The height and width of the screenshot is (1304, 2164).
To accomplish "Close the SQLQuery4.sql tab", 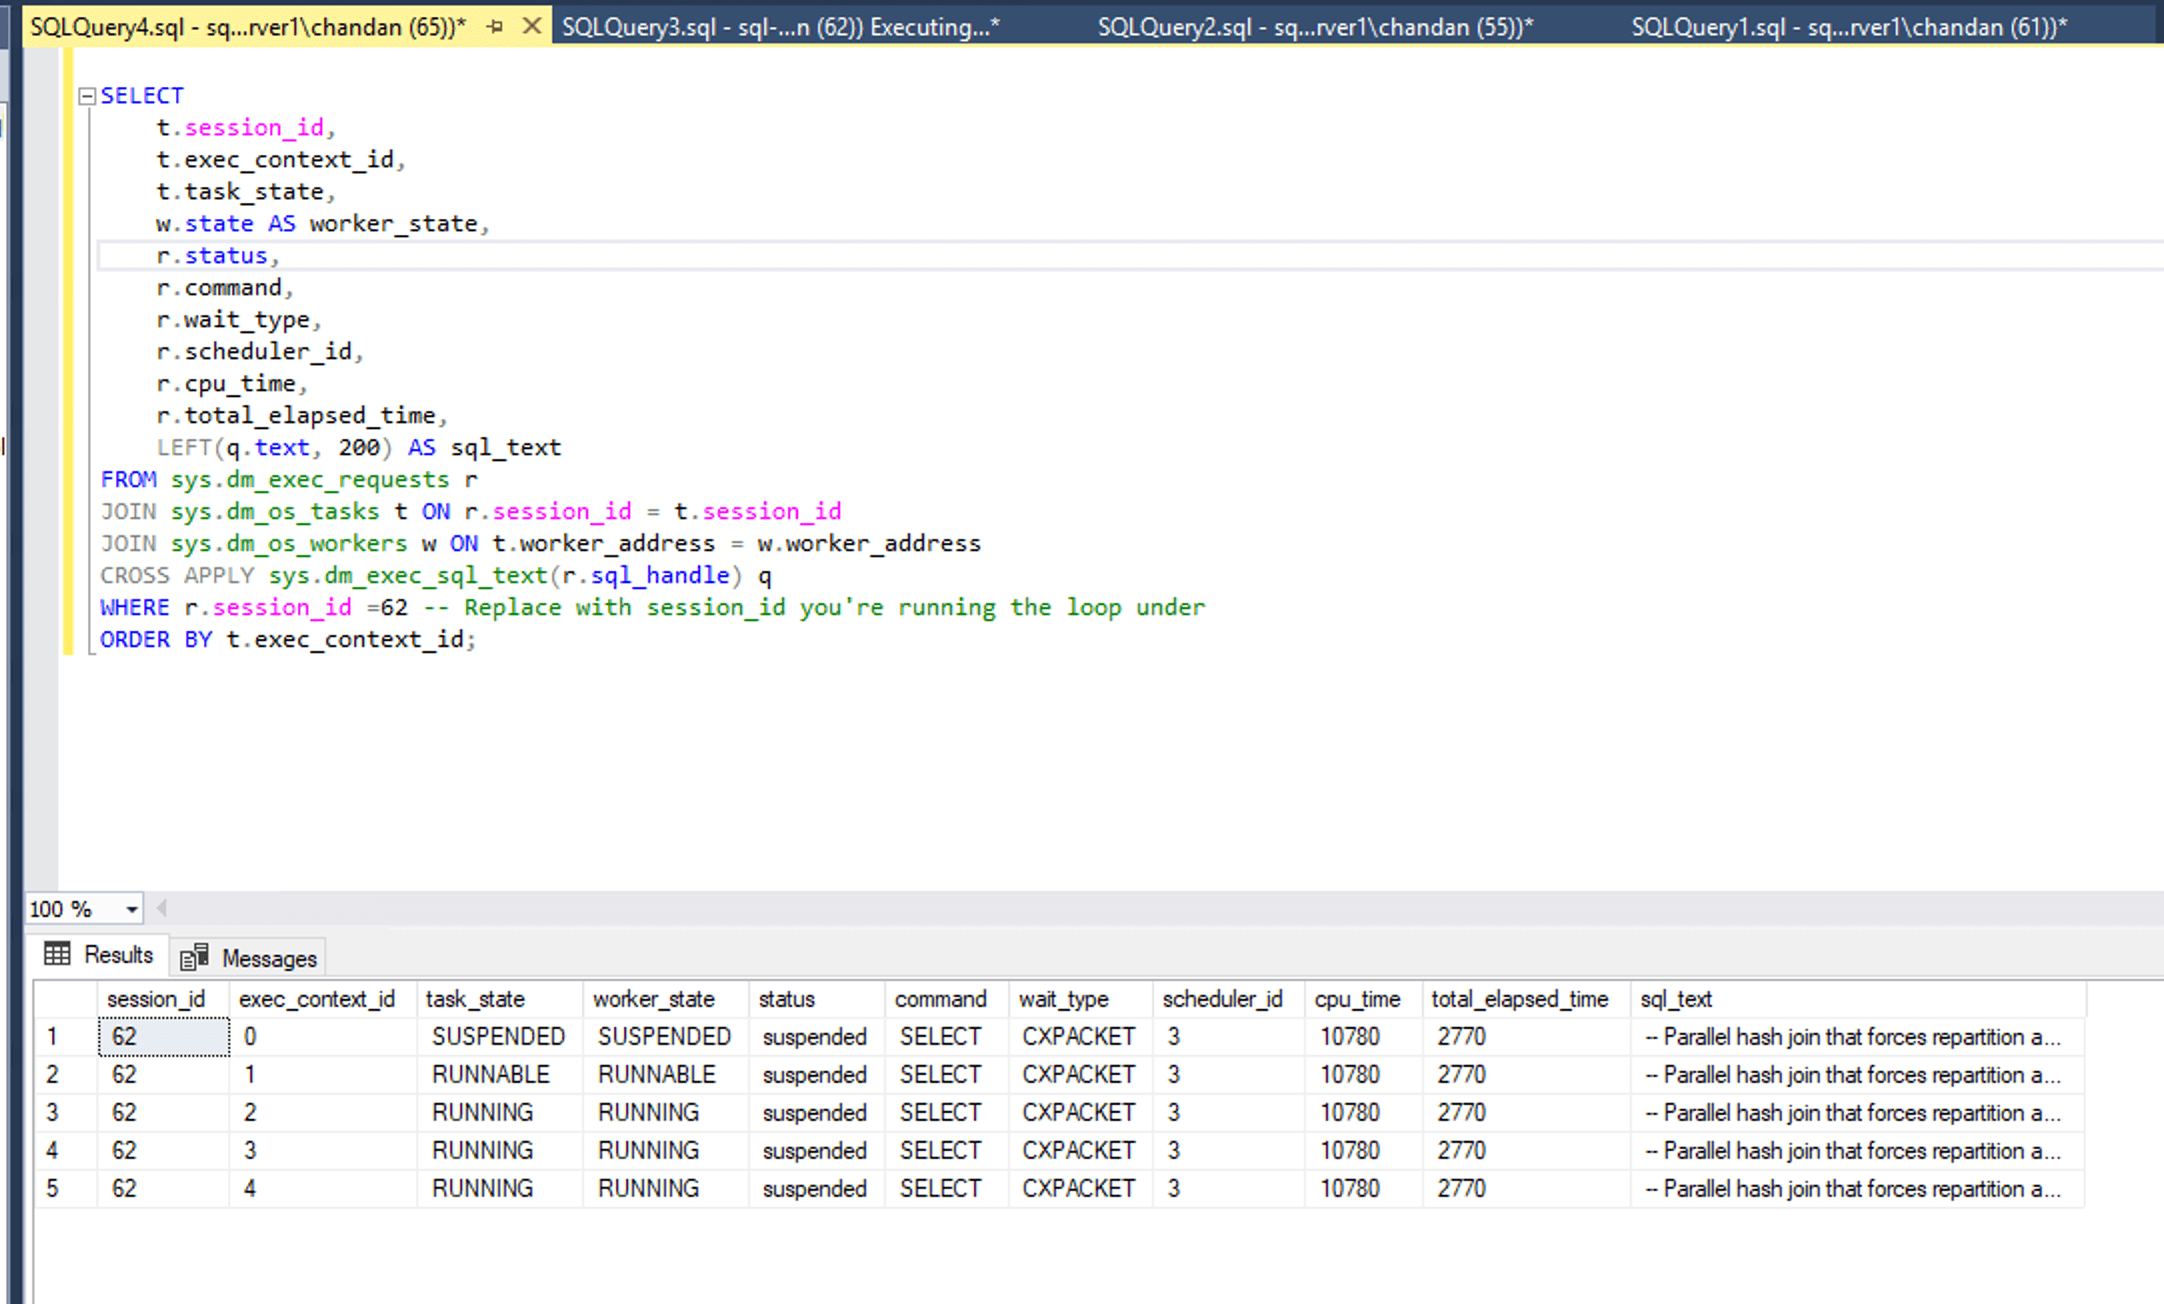I will point(532,27).
